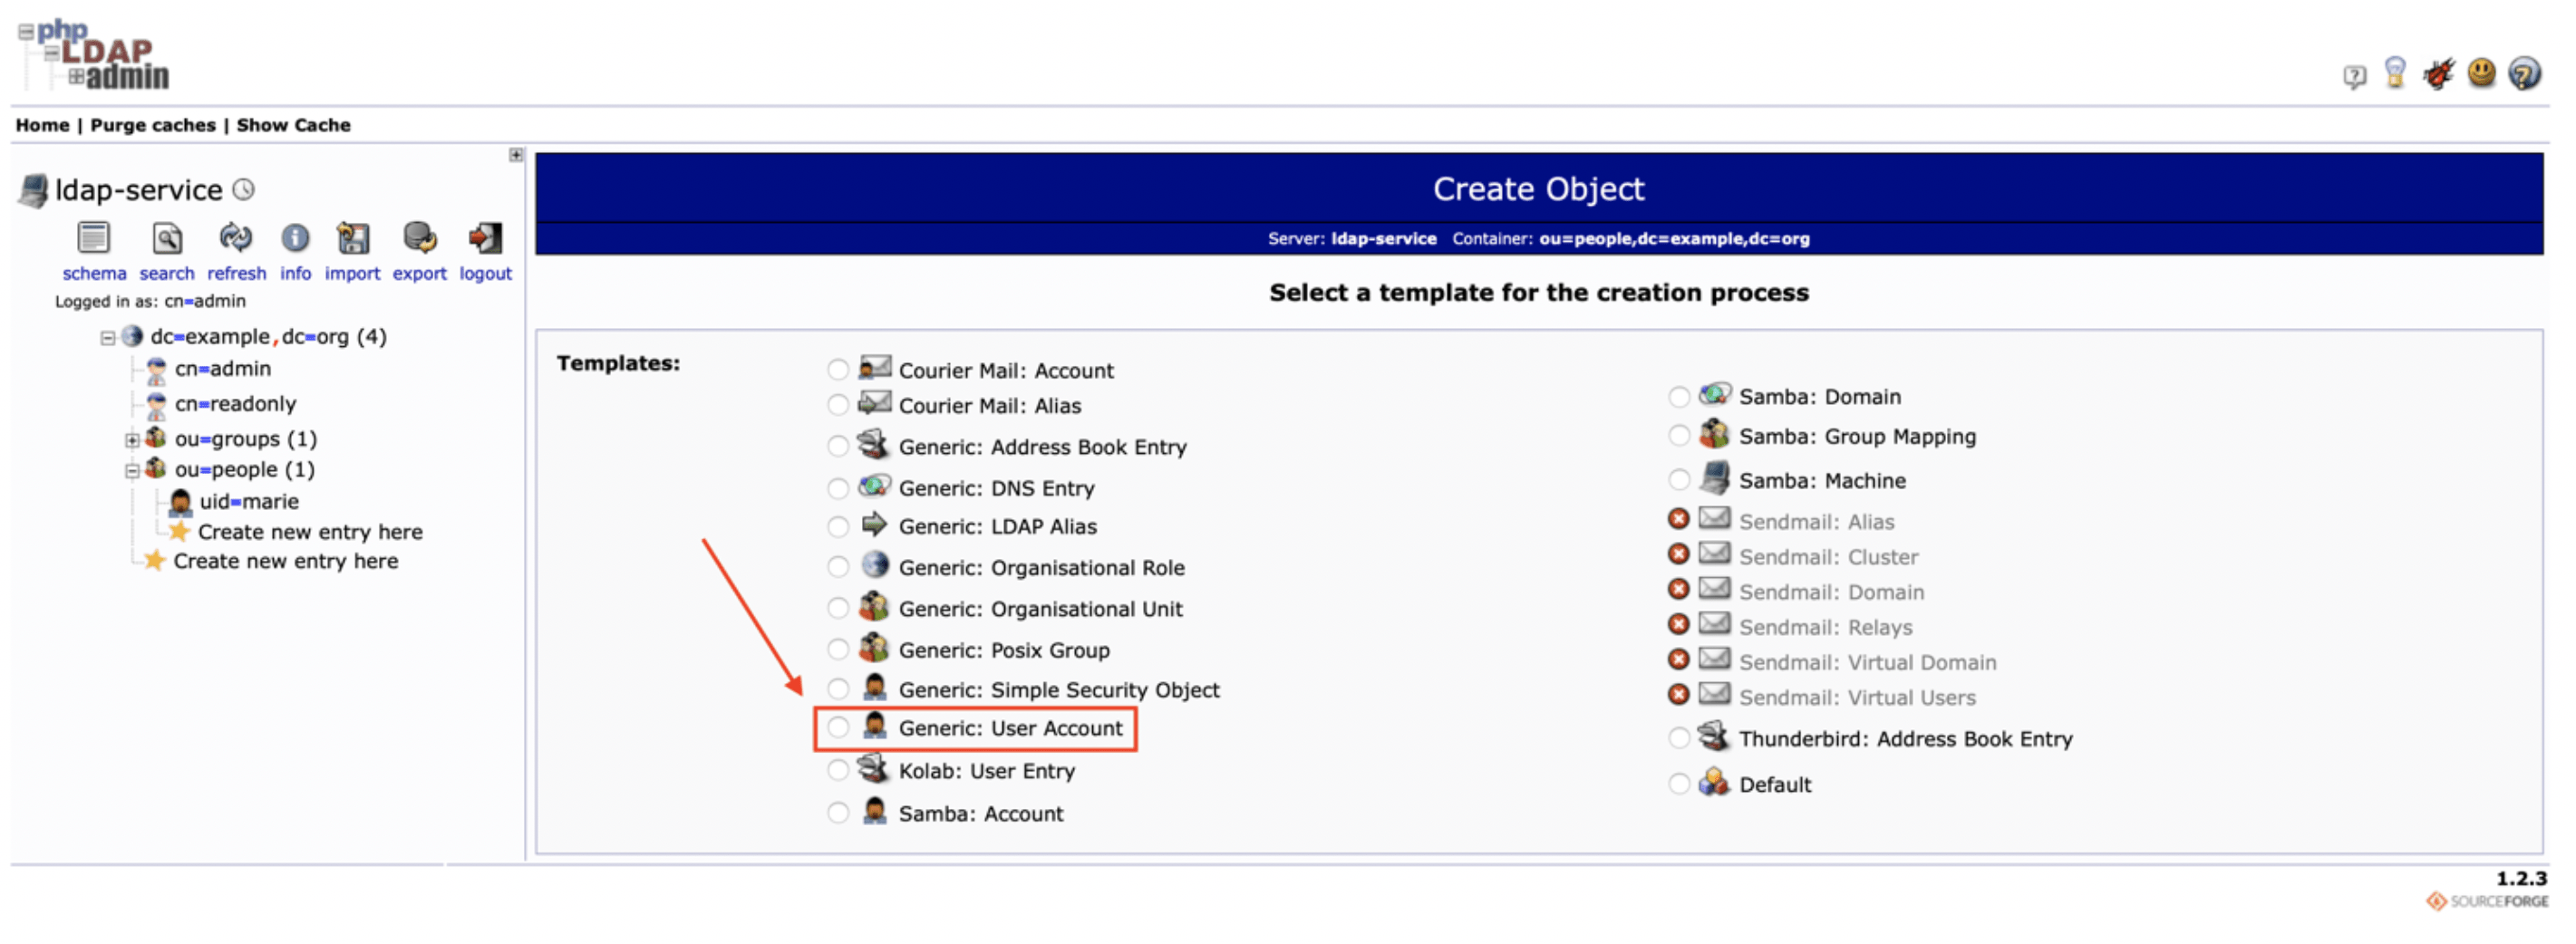Click the bug report icon
The image size is (2576, 944).
pyautogui.click(x=2438, y=73)
